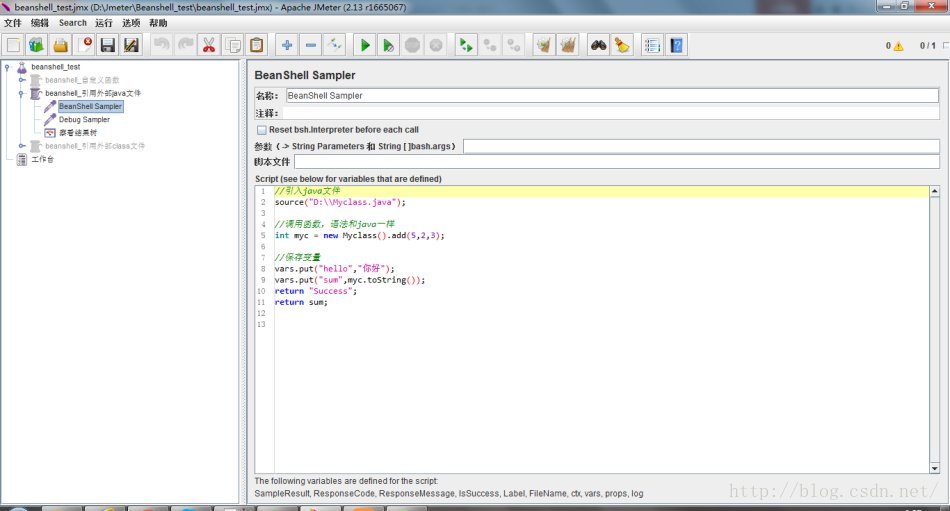Screen dimensions: 950x511
Task: Select the 工作台 workbench node
Action: [42, 159]
